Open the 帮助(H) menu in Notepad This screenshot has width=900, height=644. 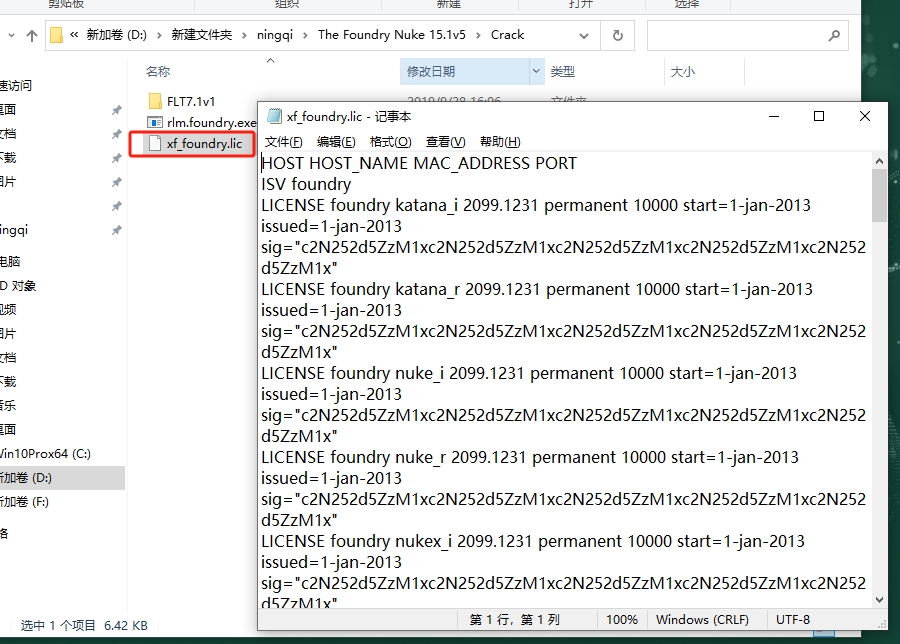click(500, 142)
